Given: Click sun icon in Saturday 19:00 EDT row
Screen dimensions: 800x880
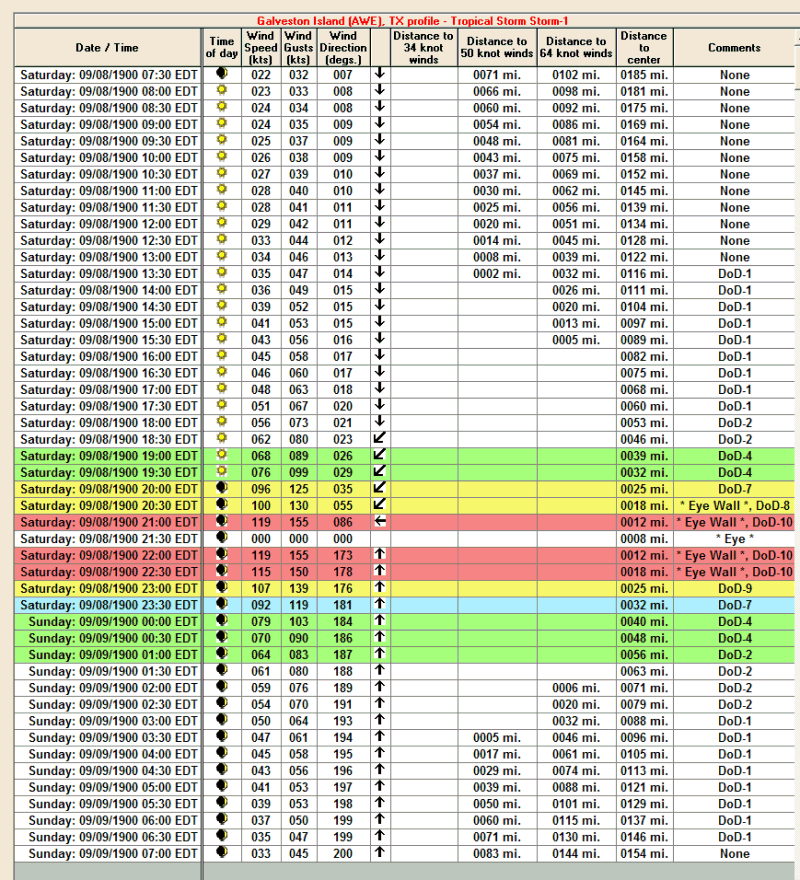Looking at the screenshot, I should point(222,455).
